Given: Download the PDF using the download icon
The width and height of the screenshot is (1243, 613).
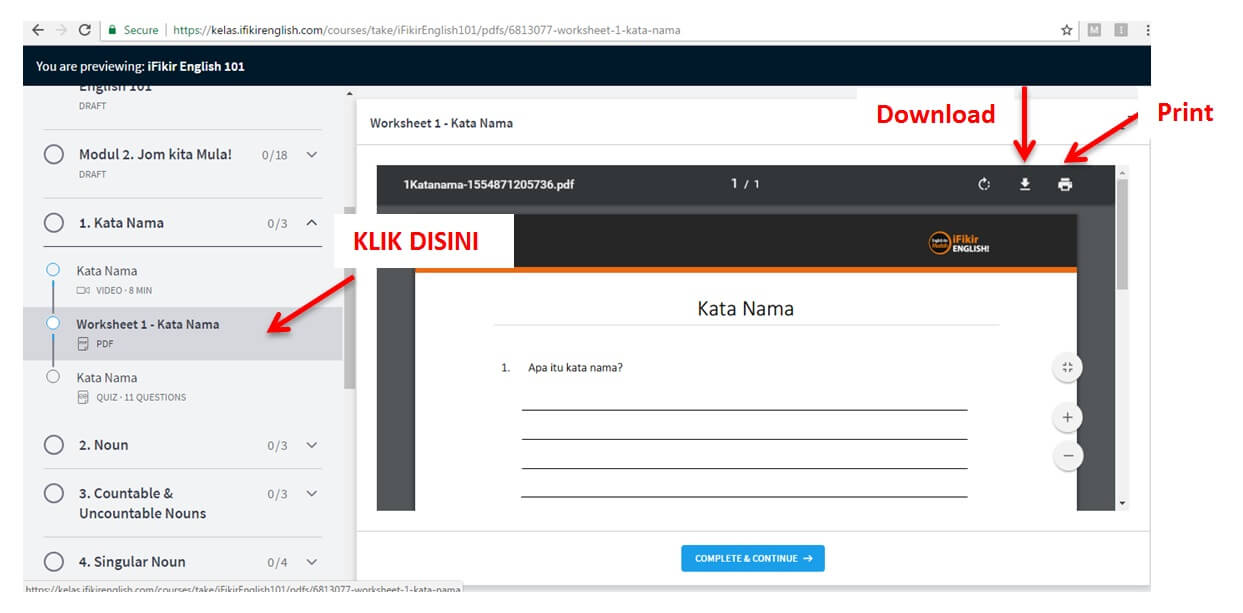Looking at the screenshot, I should tap(1025, 184).
